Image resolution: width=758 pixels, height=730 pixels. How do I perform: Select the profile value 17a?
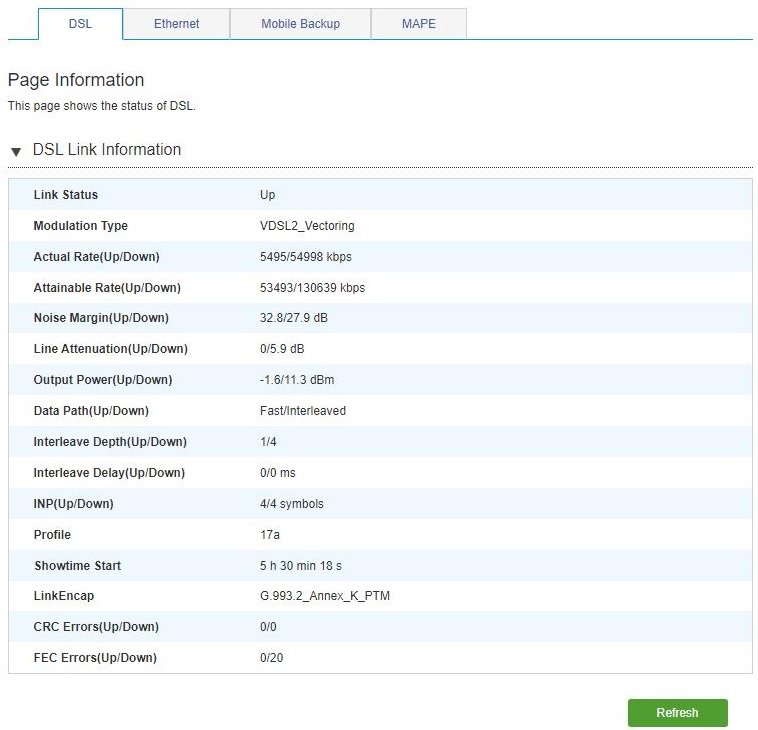[270, 535]
